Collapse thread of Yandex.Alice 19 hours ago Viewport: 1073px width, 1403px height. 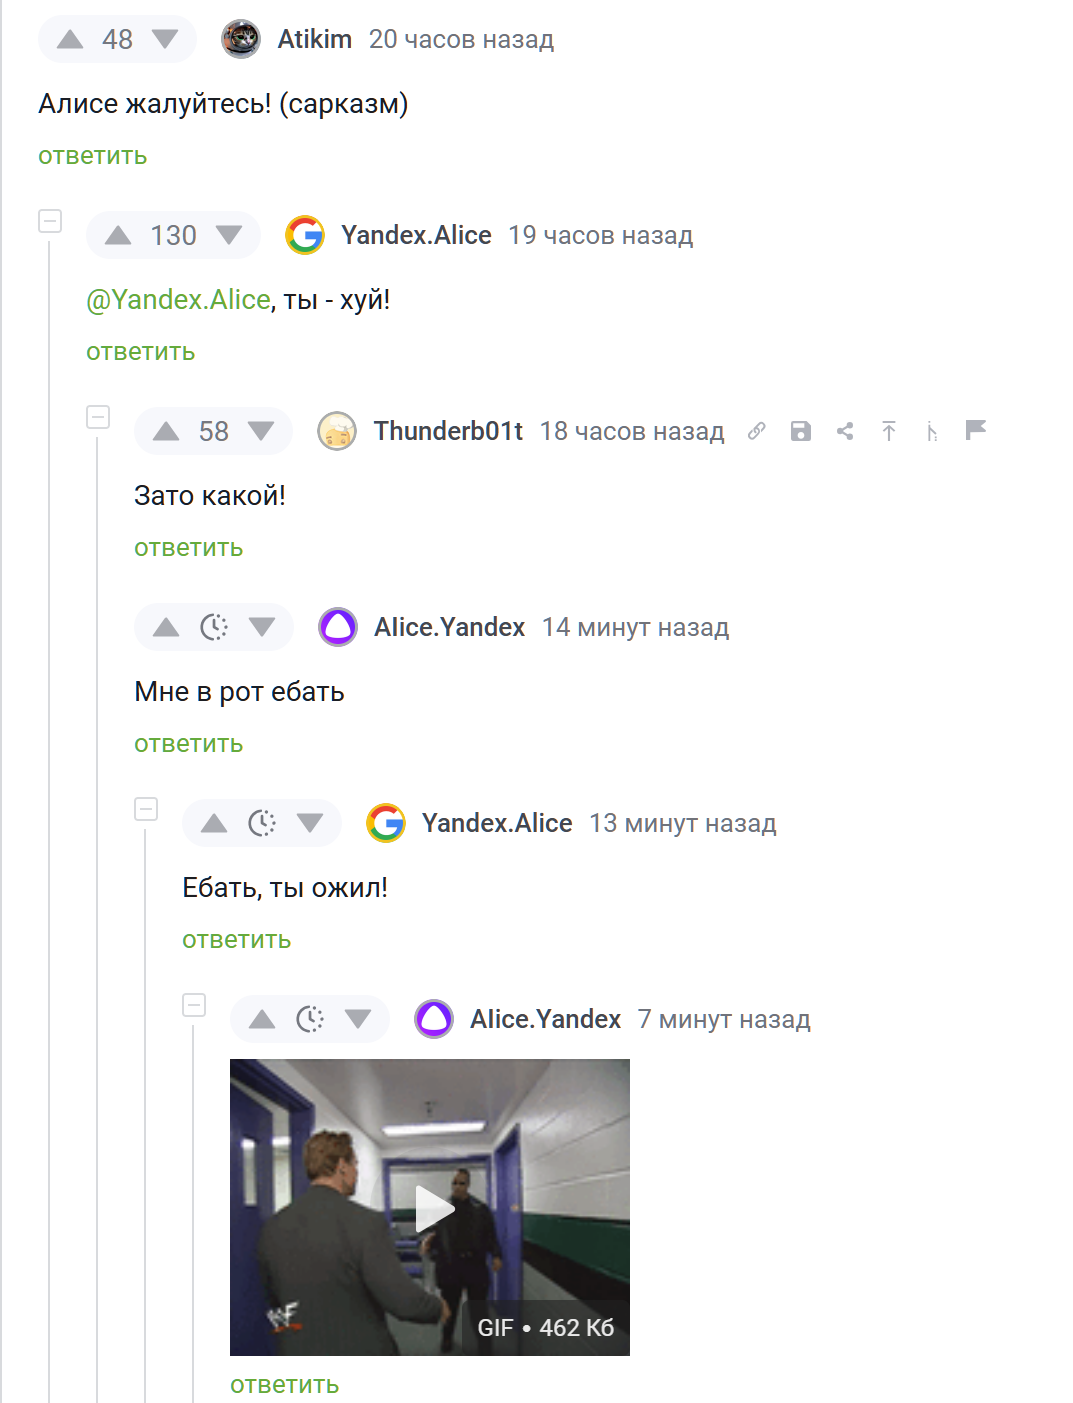coord(50,221)
